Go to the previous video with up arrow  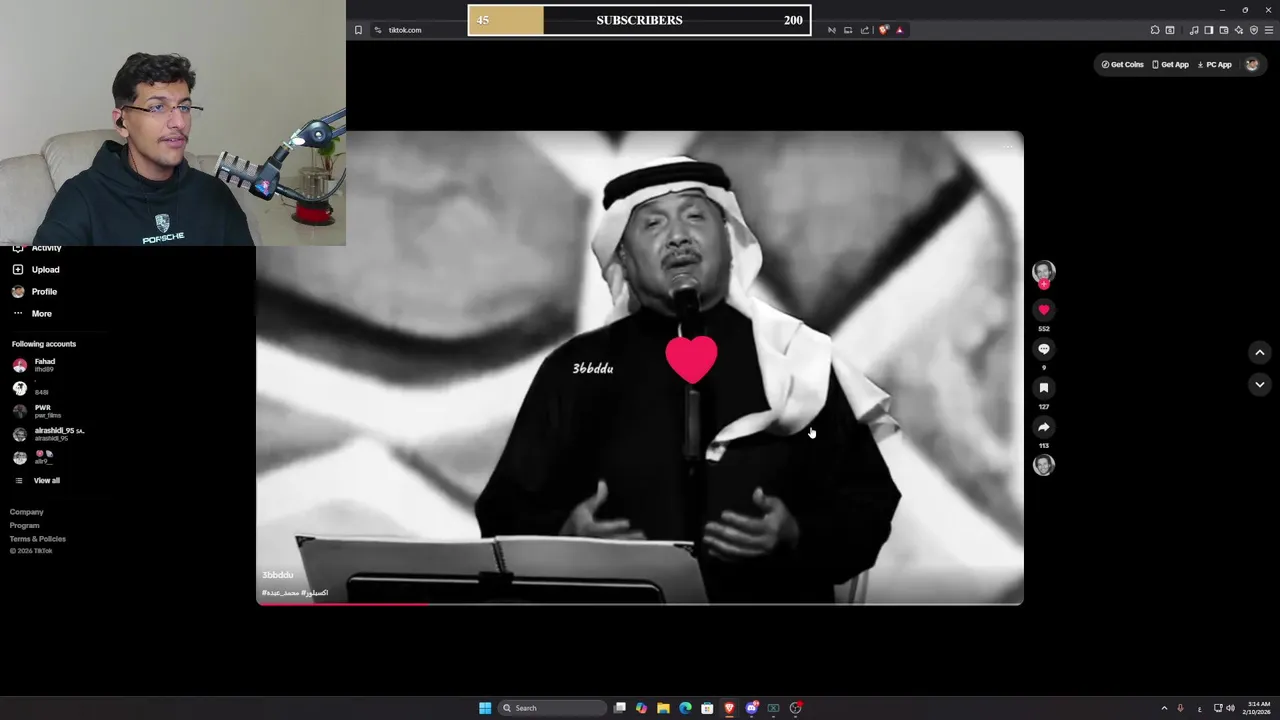click(x=1260, y=352)
